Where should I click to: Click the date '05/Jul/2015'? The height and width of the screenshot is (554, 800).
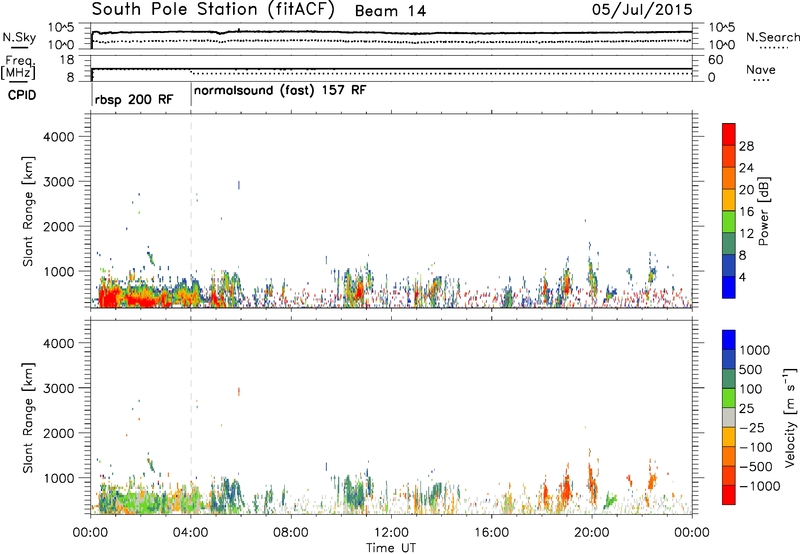(642, 10)
